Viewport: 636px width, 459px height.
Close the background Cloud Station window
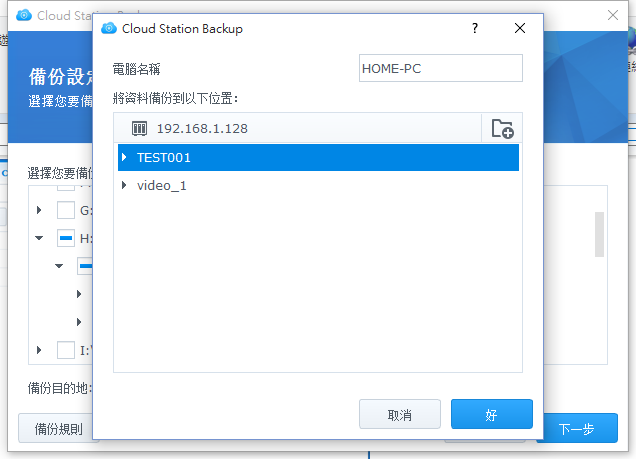[612, 15]
